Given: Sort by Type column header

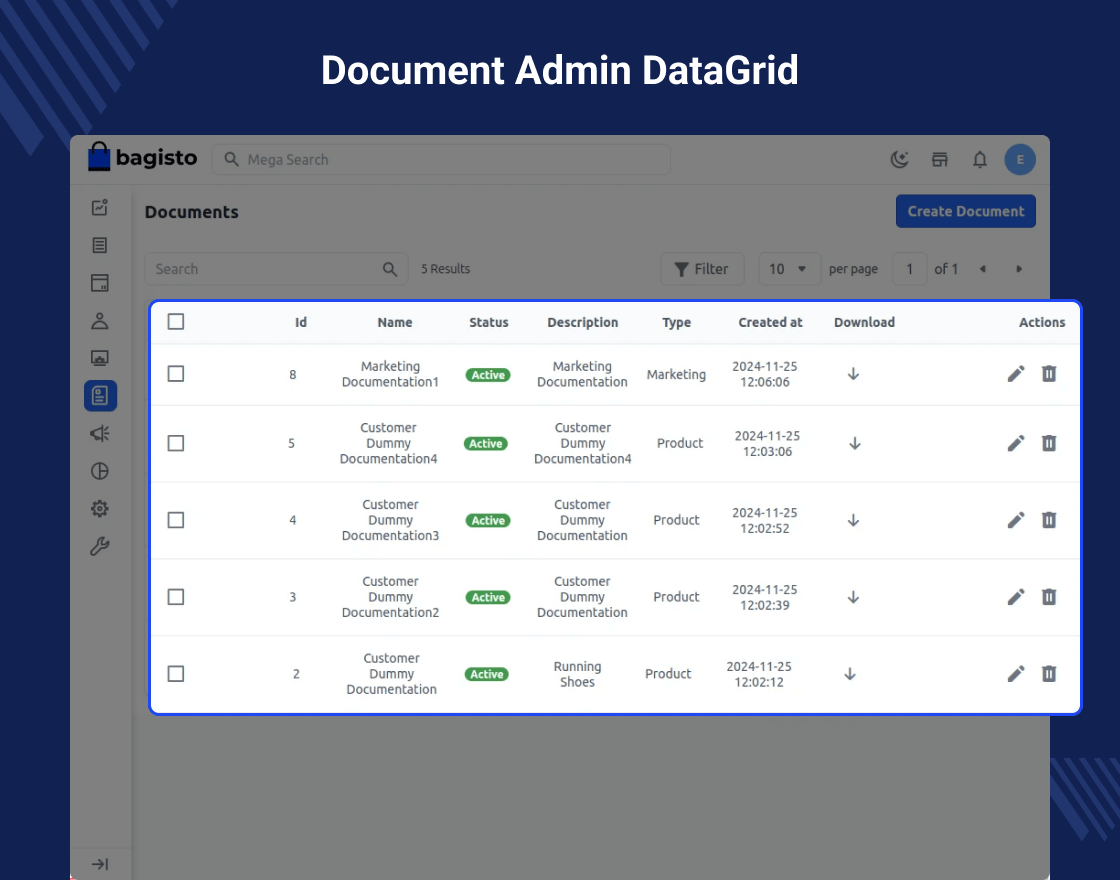Looking at the screenshot, I should (x=676, y=323).
